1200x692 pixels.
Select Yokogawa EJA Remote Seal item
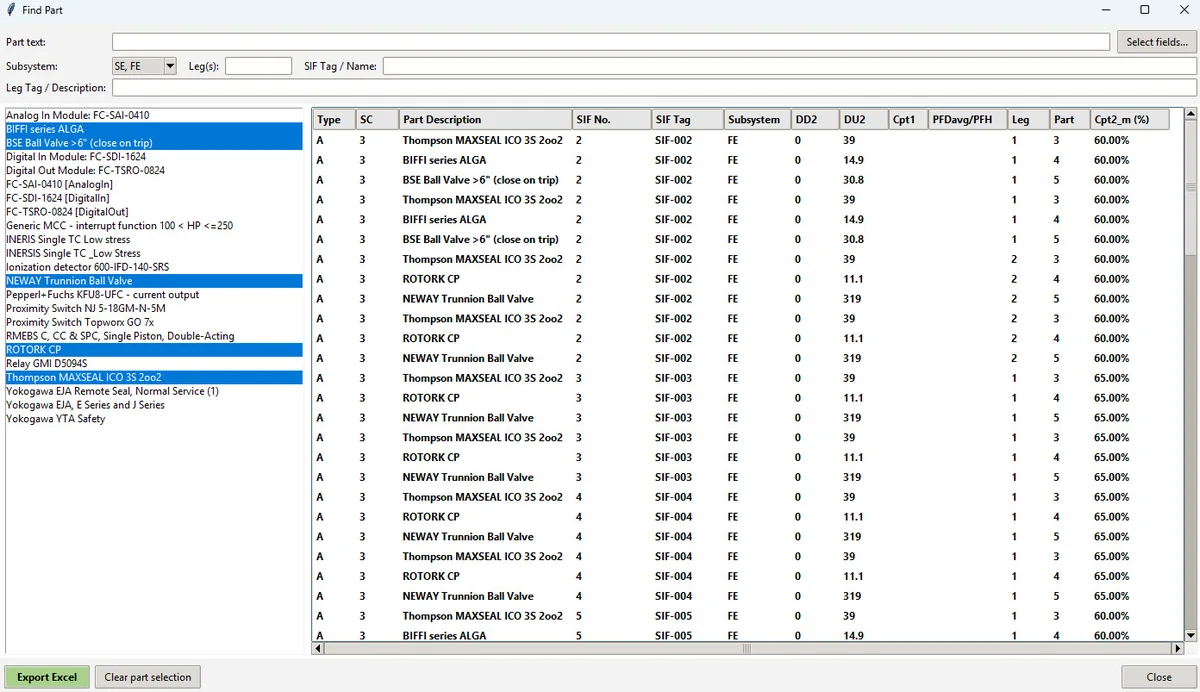153,391
